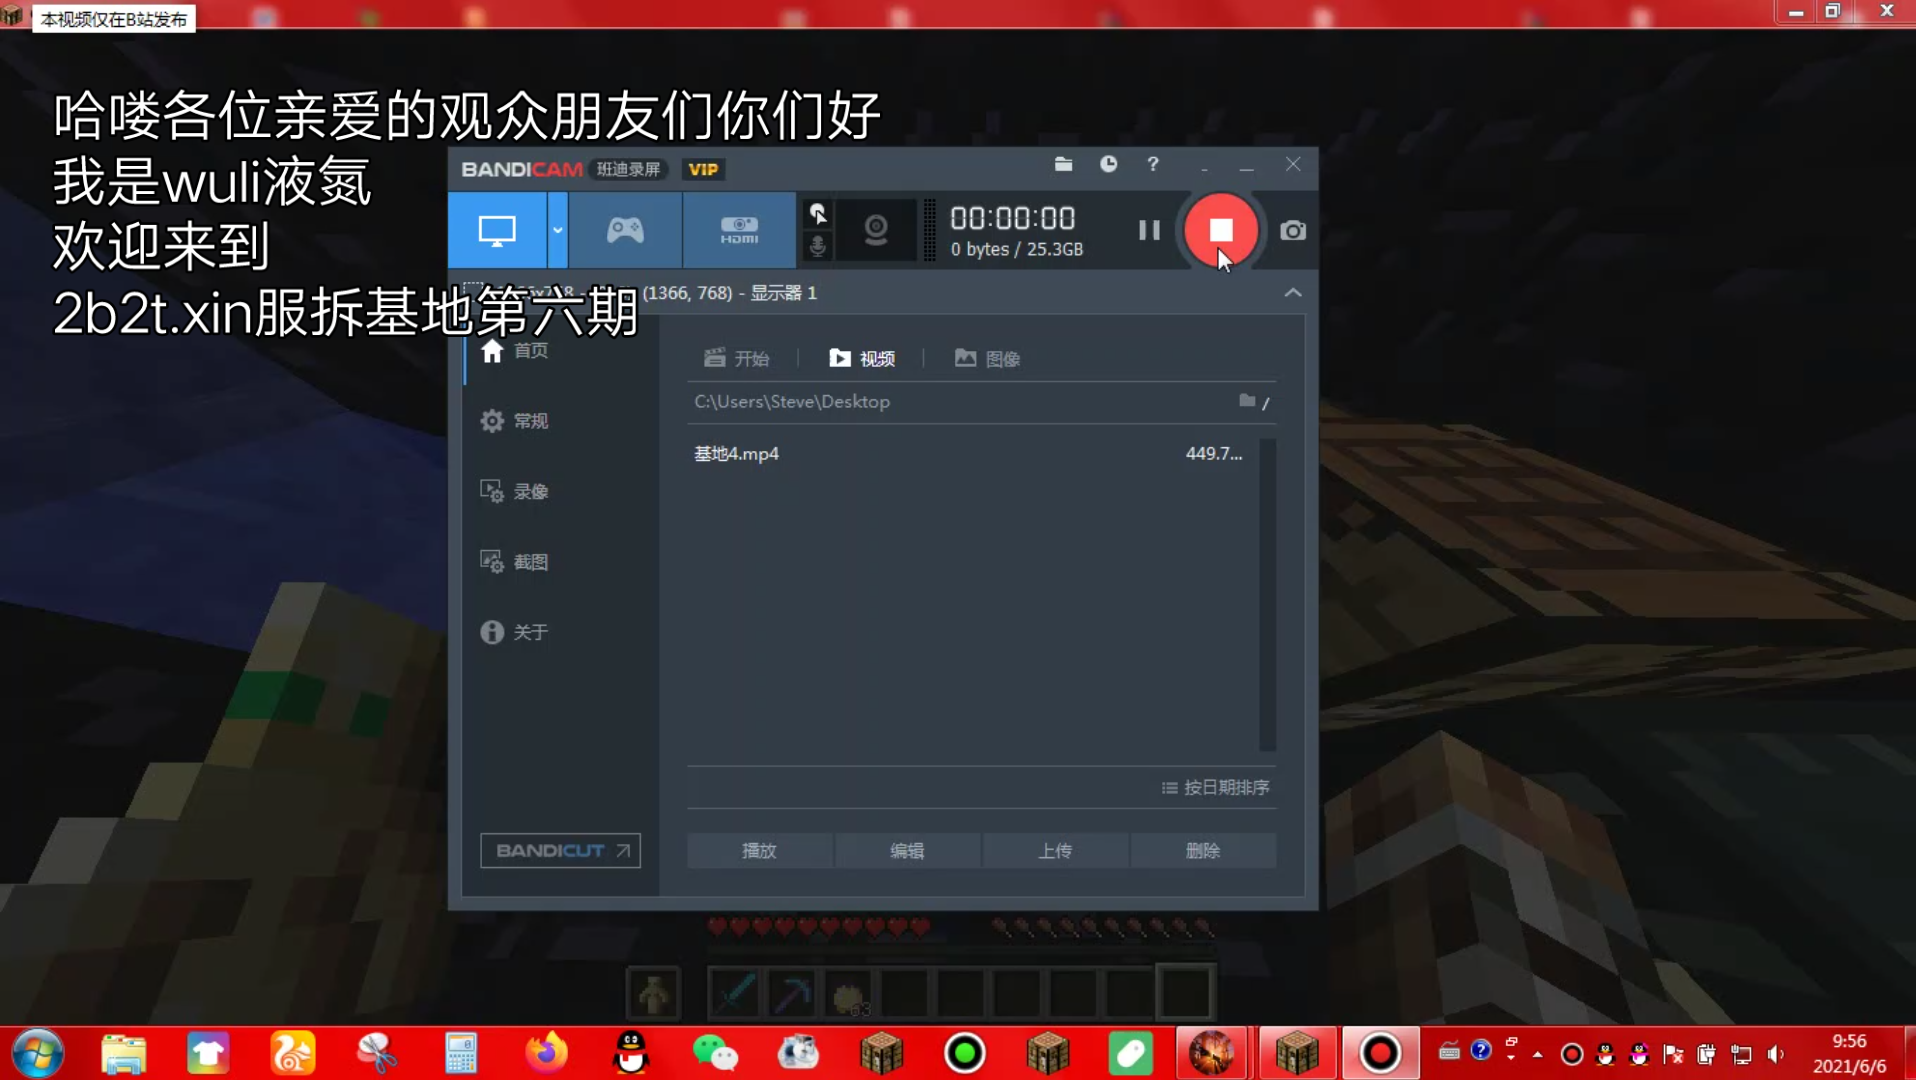
Task: Open the output folder icon
Action: tap(1063, 165)
